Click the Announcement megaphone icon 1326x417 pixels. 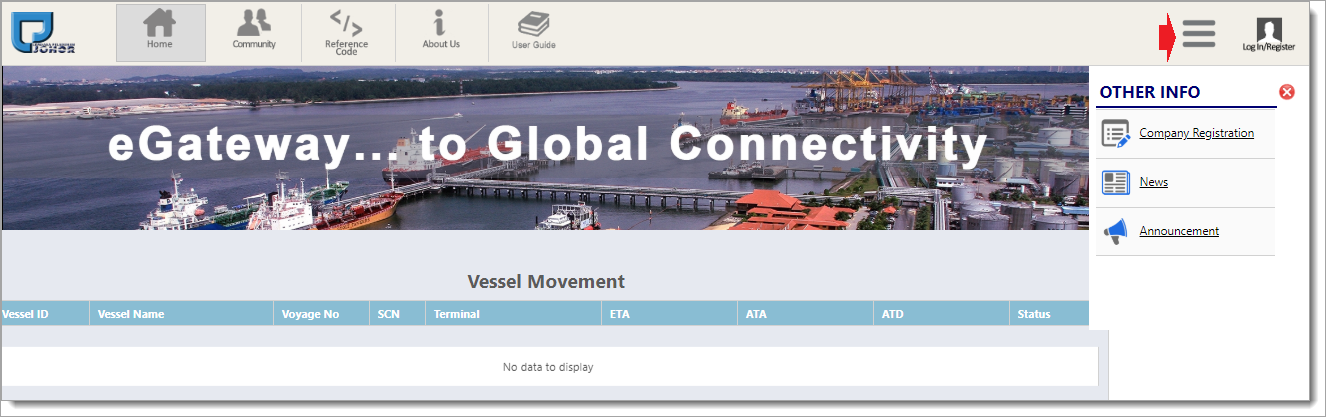point(1115,232)
